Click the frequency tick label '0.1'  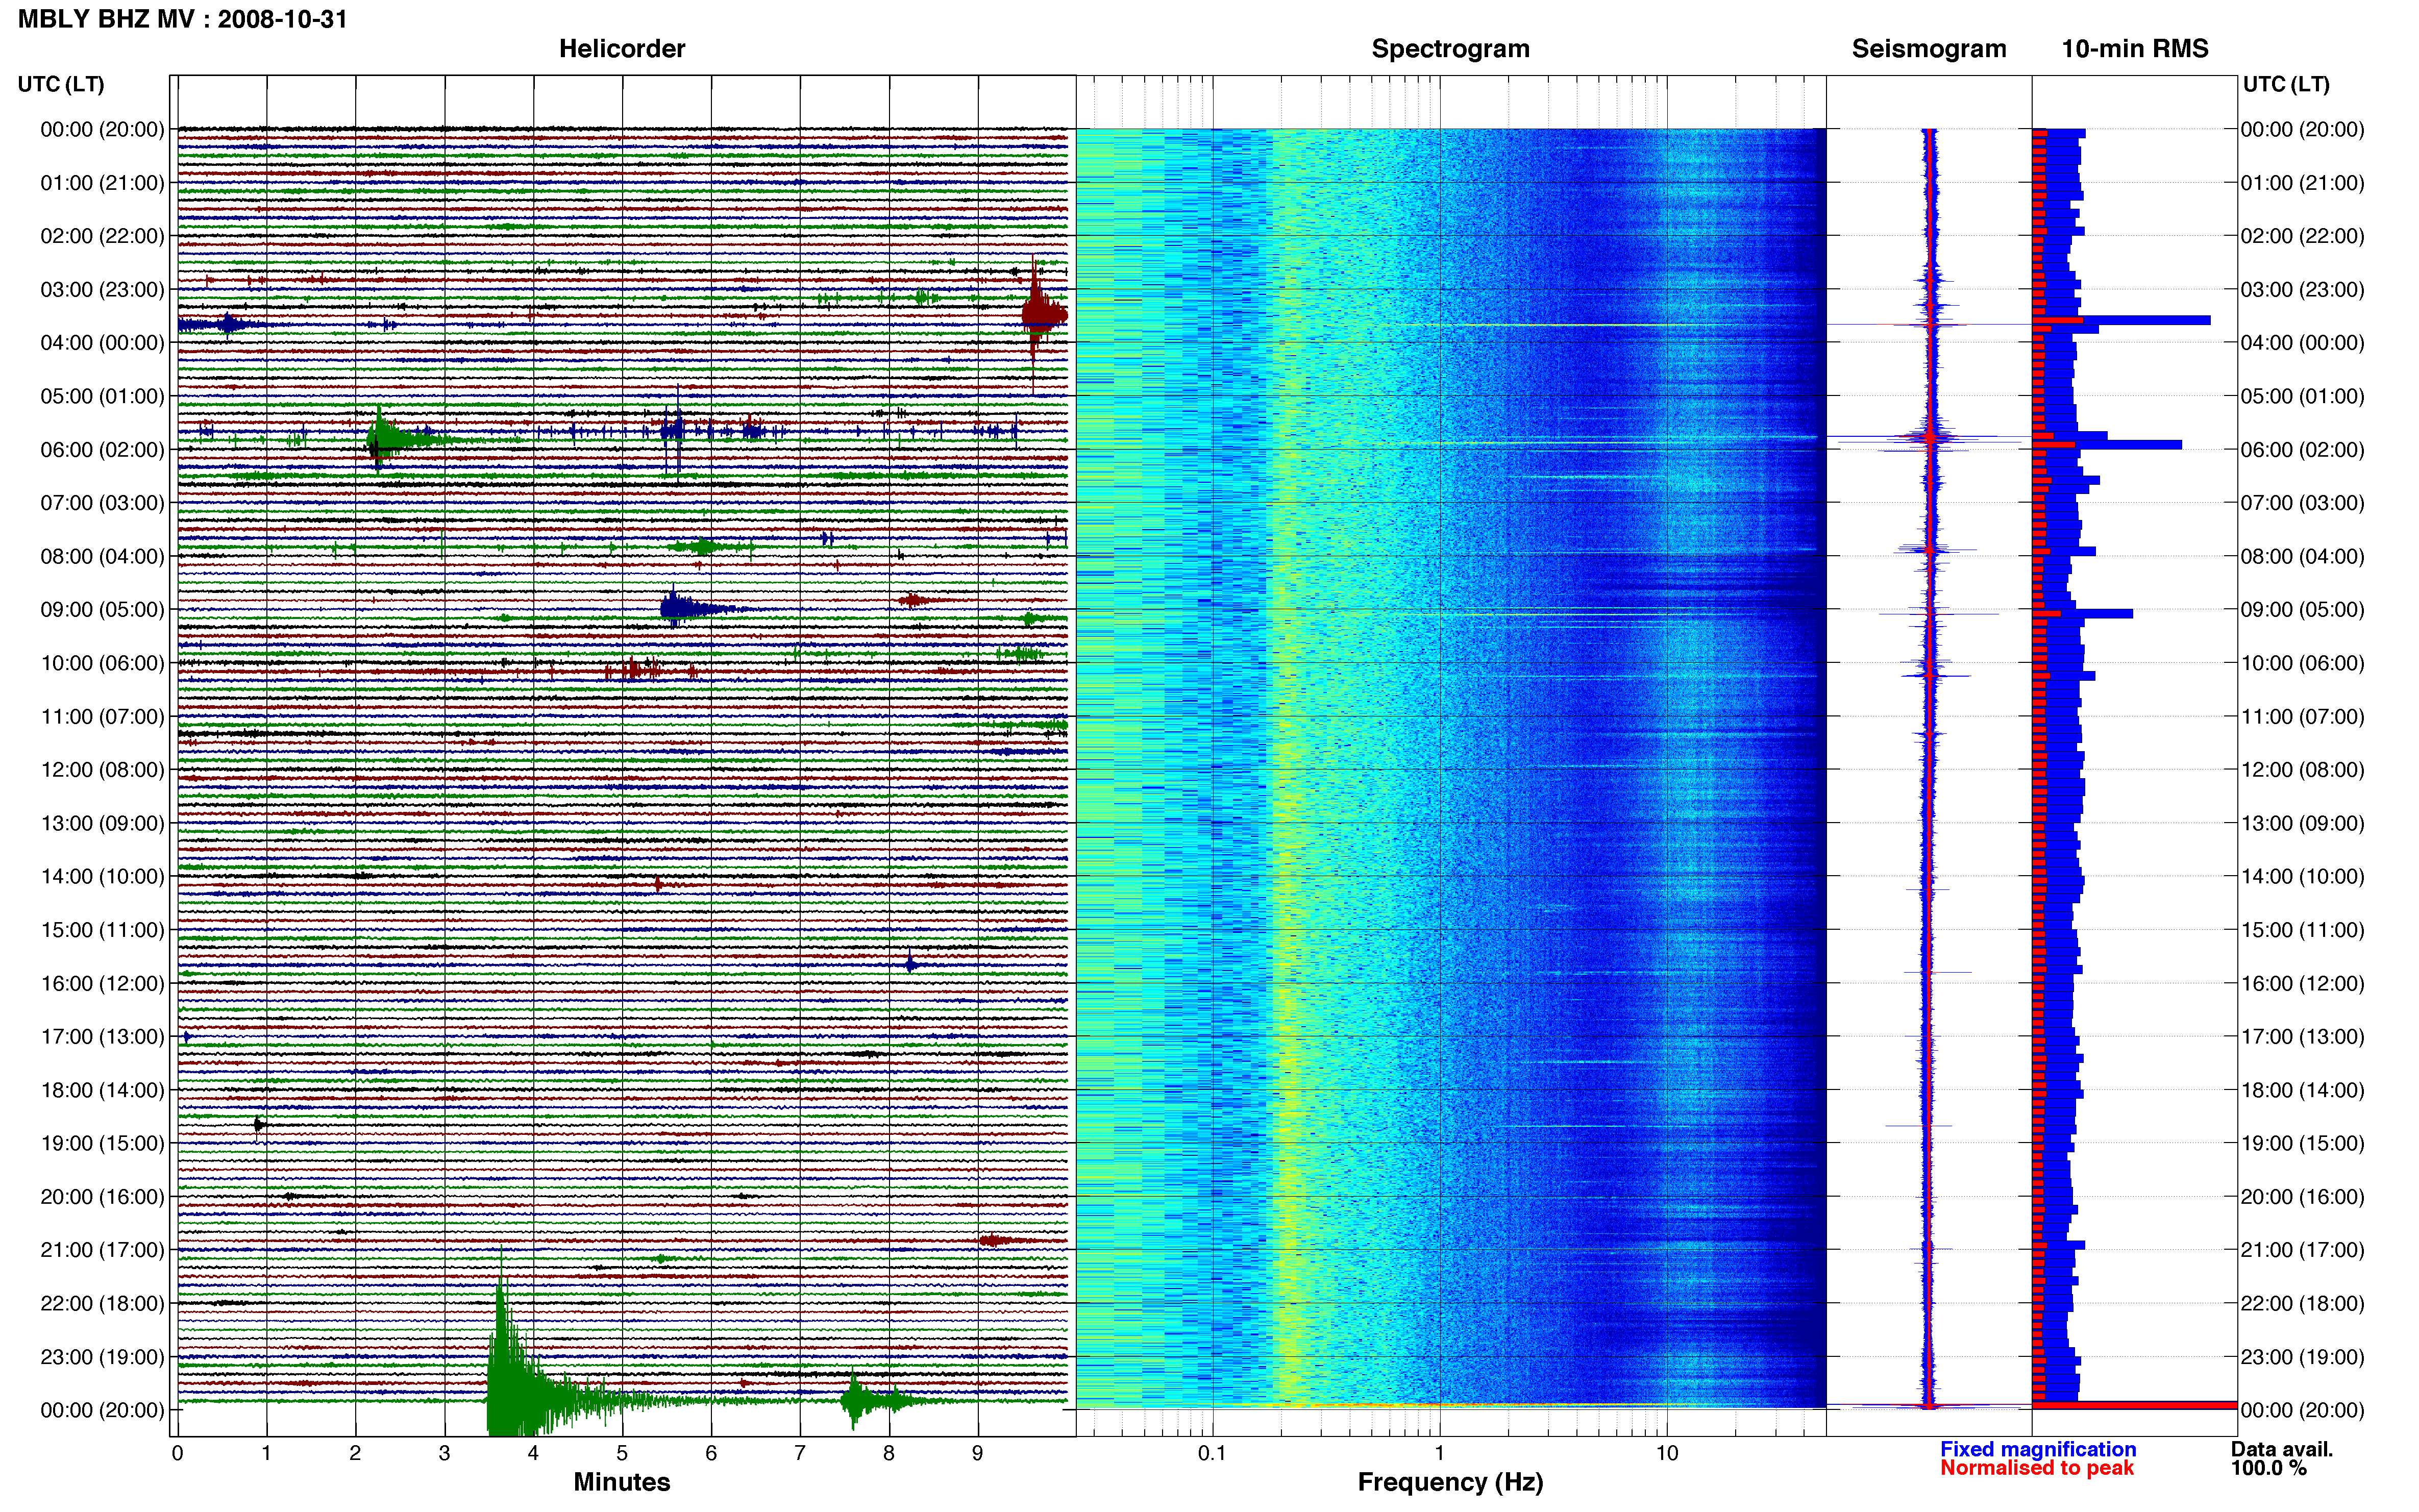pos(1212,1453)
